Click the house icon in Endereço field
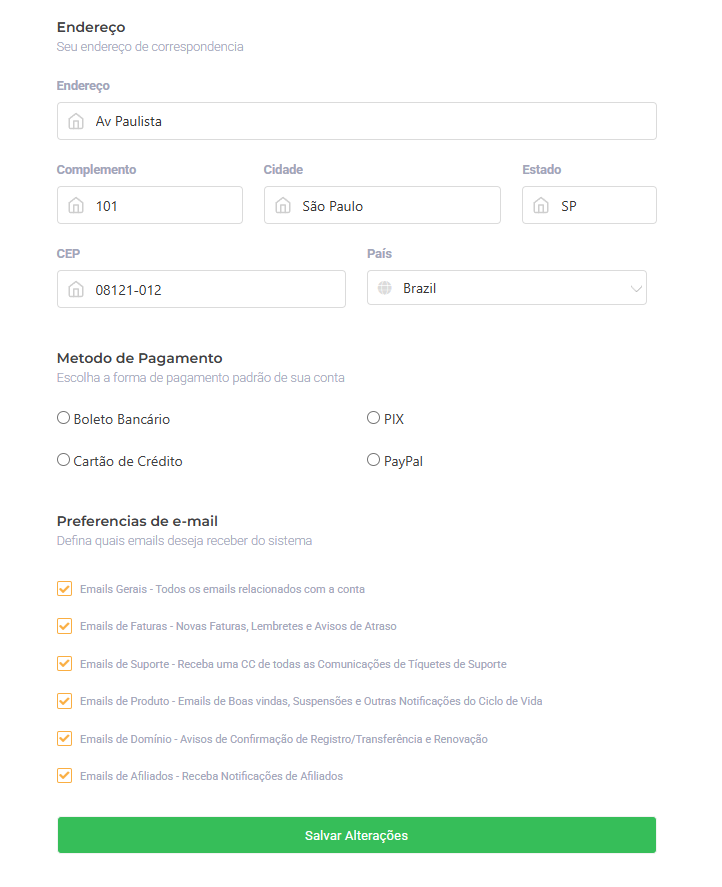The image size is (722, 887). click(x=76, y=121)
